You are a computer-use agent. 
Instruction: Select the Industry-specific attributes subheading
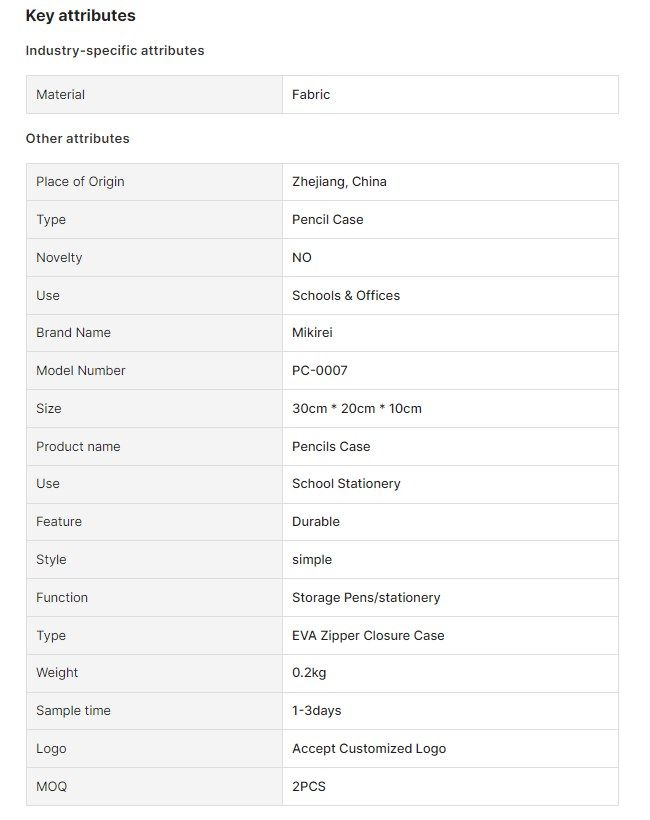[x=115, y=51]
